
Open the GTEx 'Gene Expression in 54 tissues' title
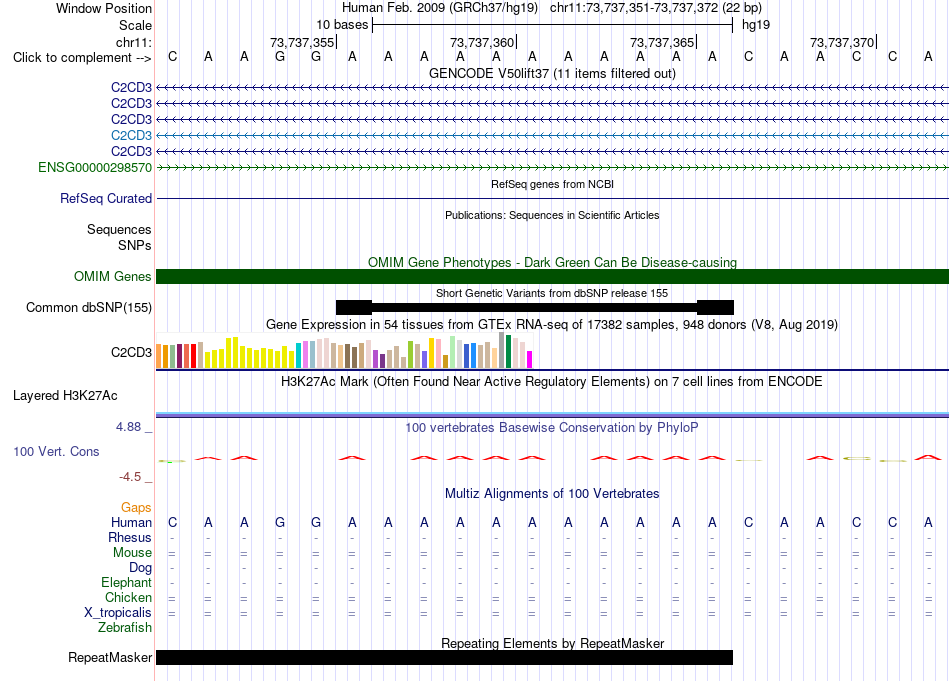[x=552, y=325]
